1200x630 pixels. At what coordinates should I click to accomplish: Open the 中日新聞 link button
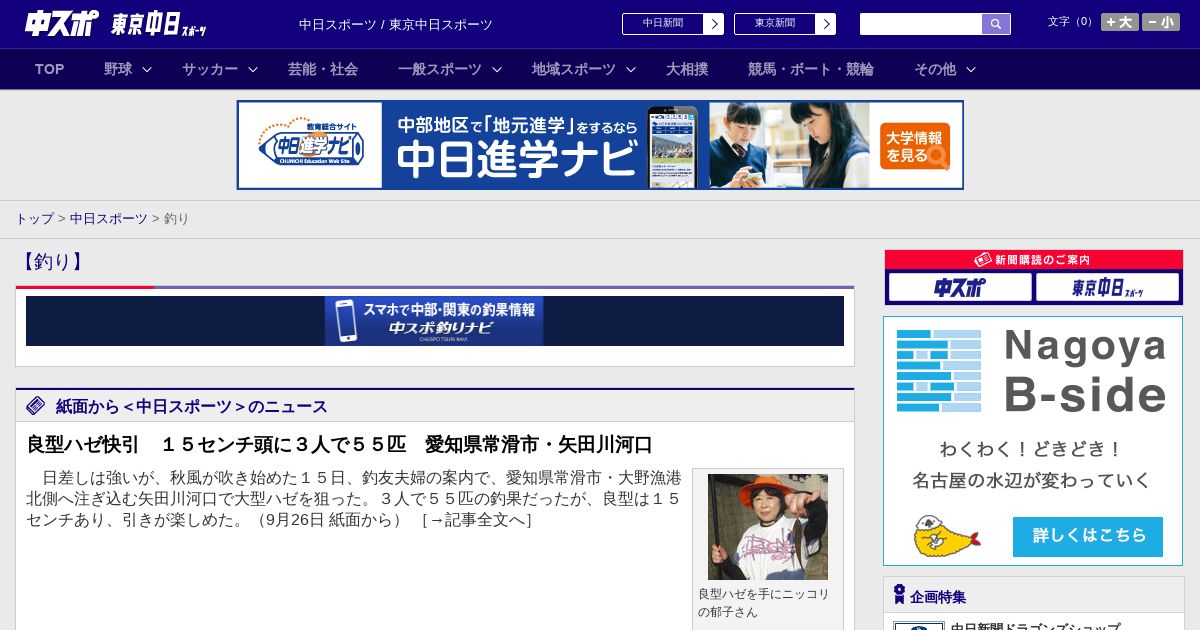click(x=663, y=24)
